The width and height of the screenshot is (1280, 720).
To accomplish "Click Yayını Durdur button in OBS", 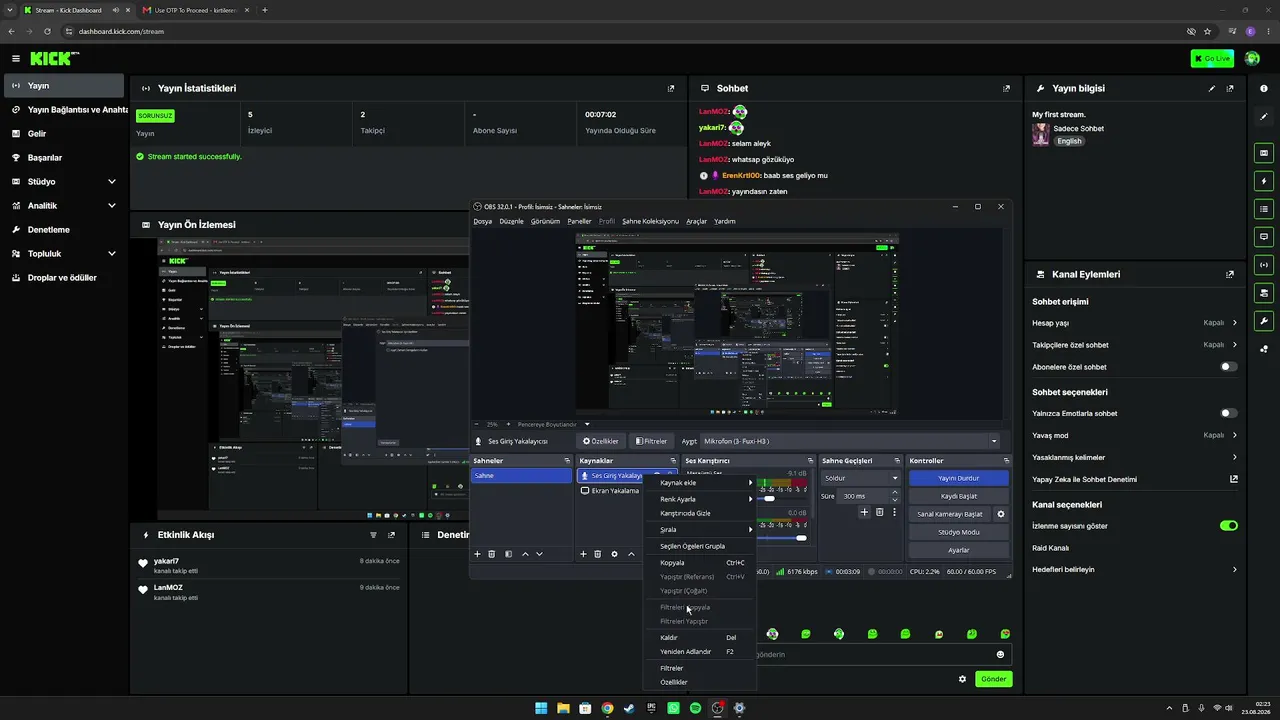I will [959, 478].
